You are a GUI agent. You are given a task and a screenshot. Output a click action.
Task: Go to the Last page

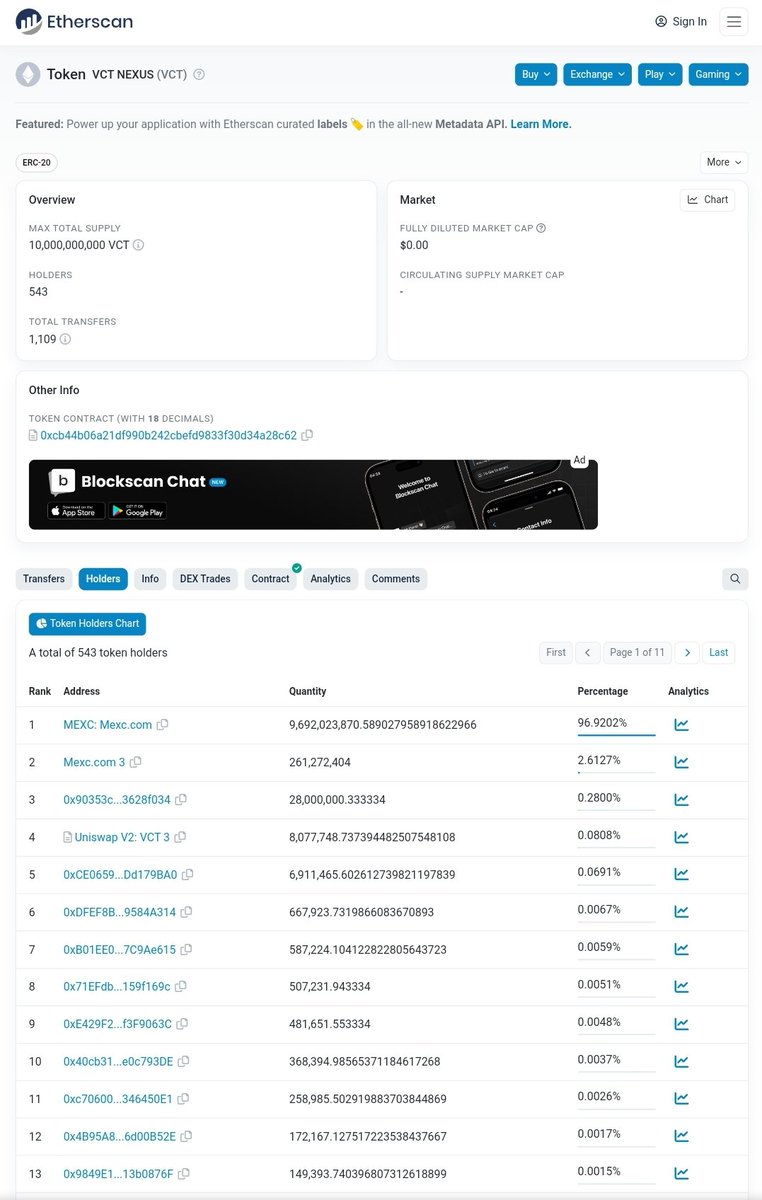tap(719, 652)
